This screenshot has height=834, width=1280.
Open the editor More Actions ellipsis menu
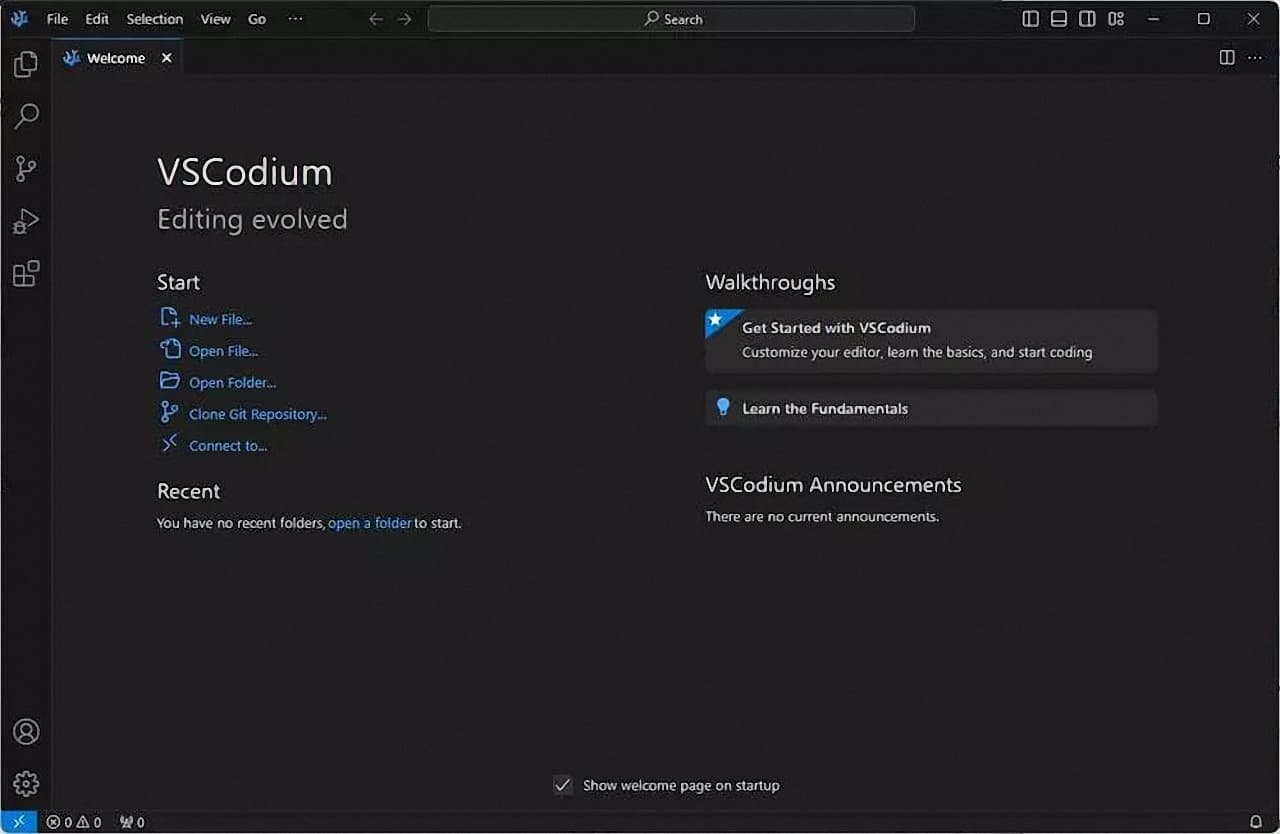coord(1255,58)
